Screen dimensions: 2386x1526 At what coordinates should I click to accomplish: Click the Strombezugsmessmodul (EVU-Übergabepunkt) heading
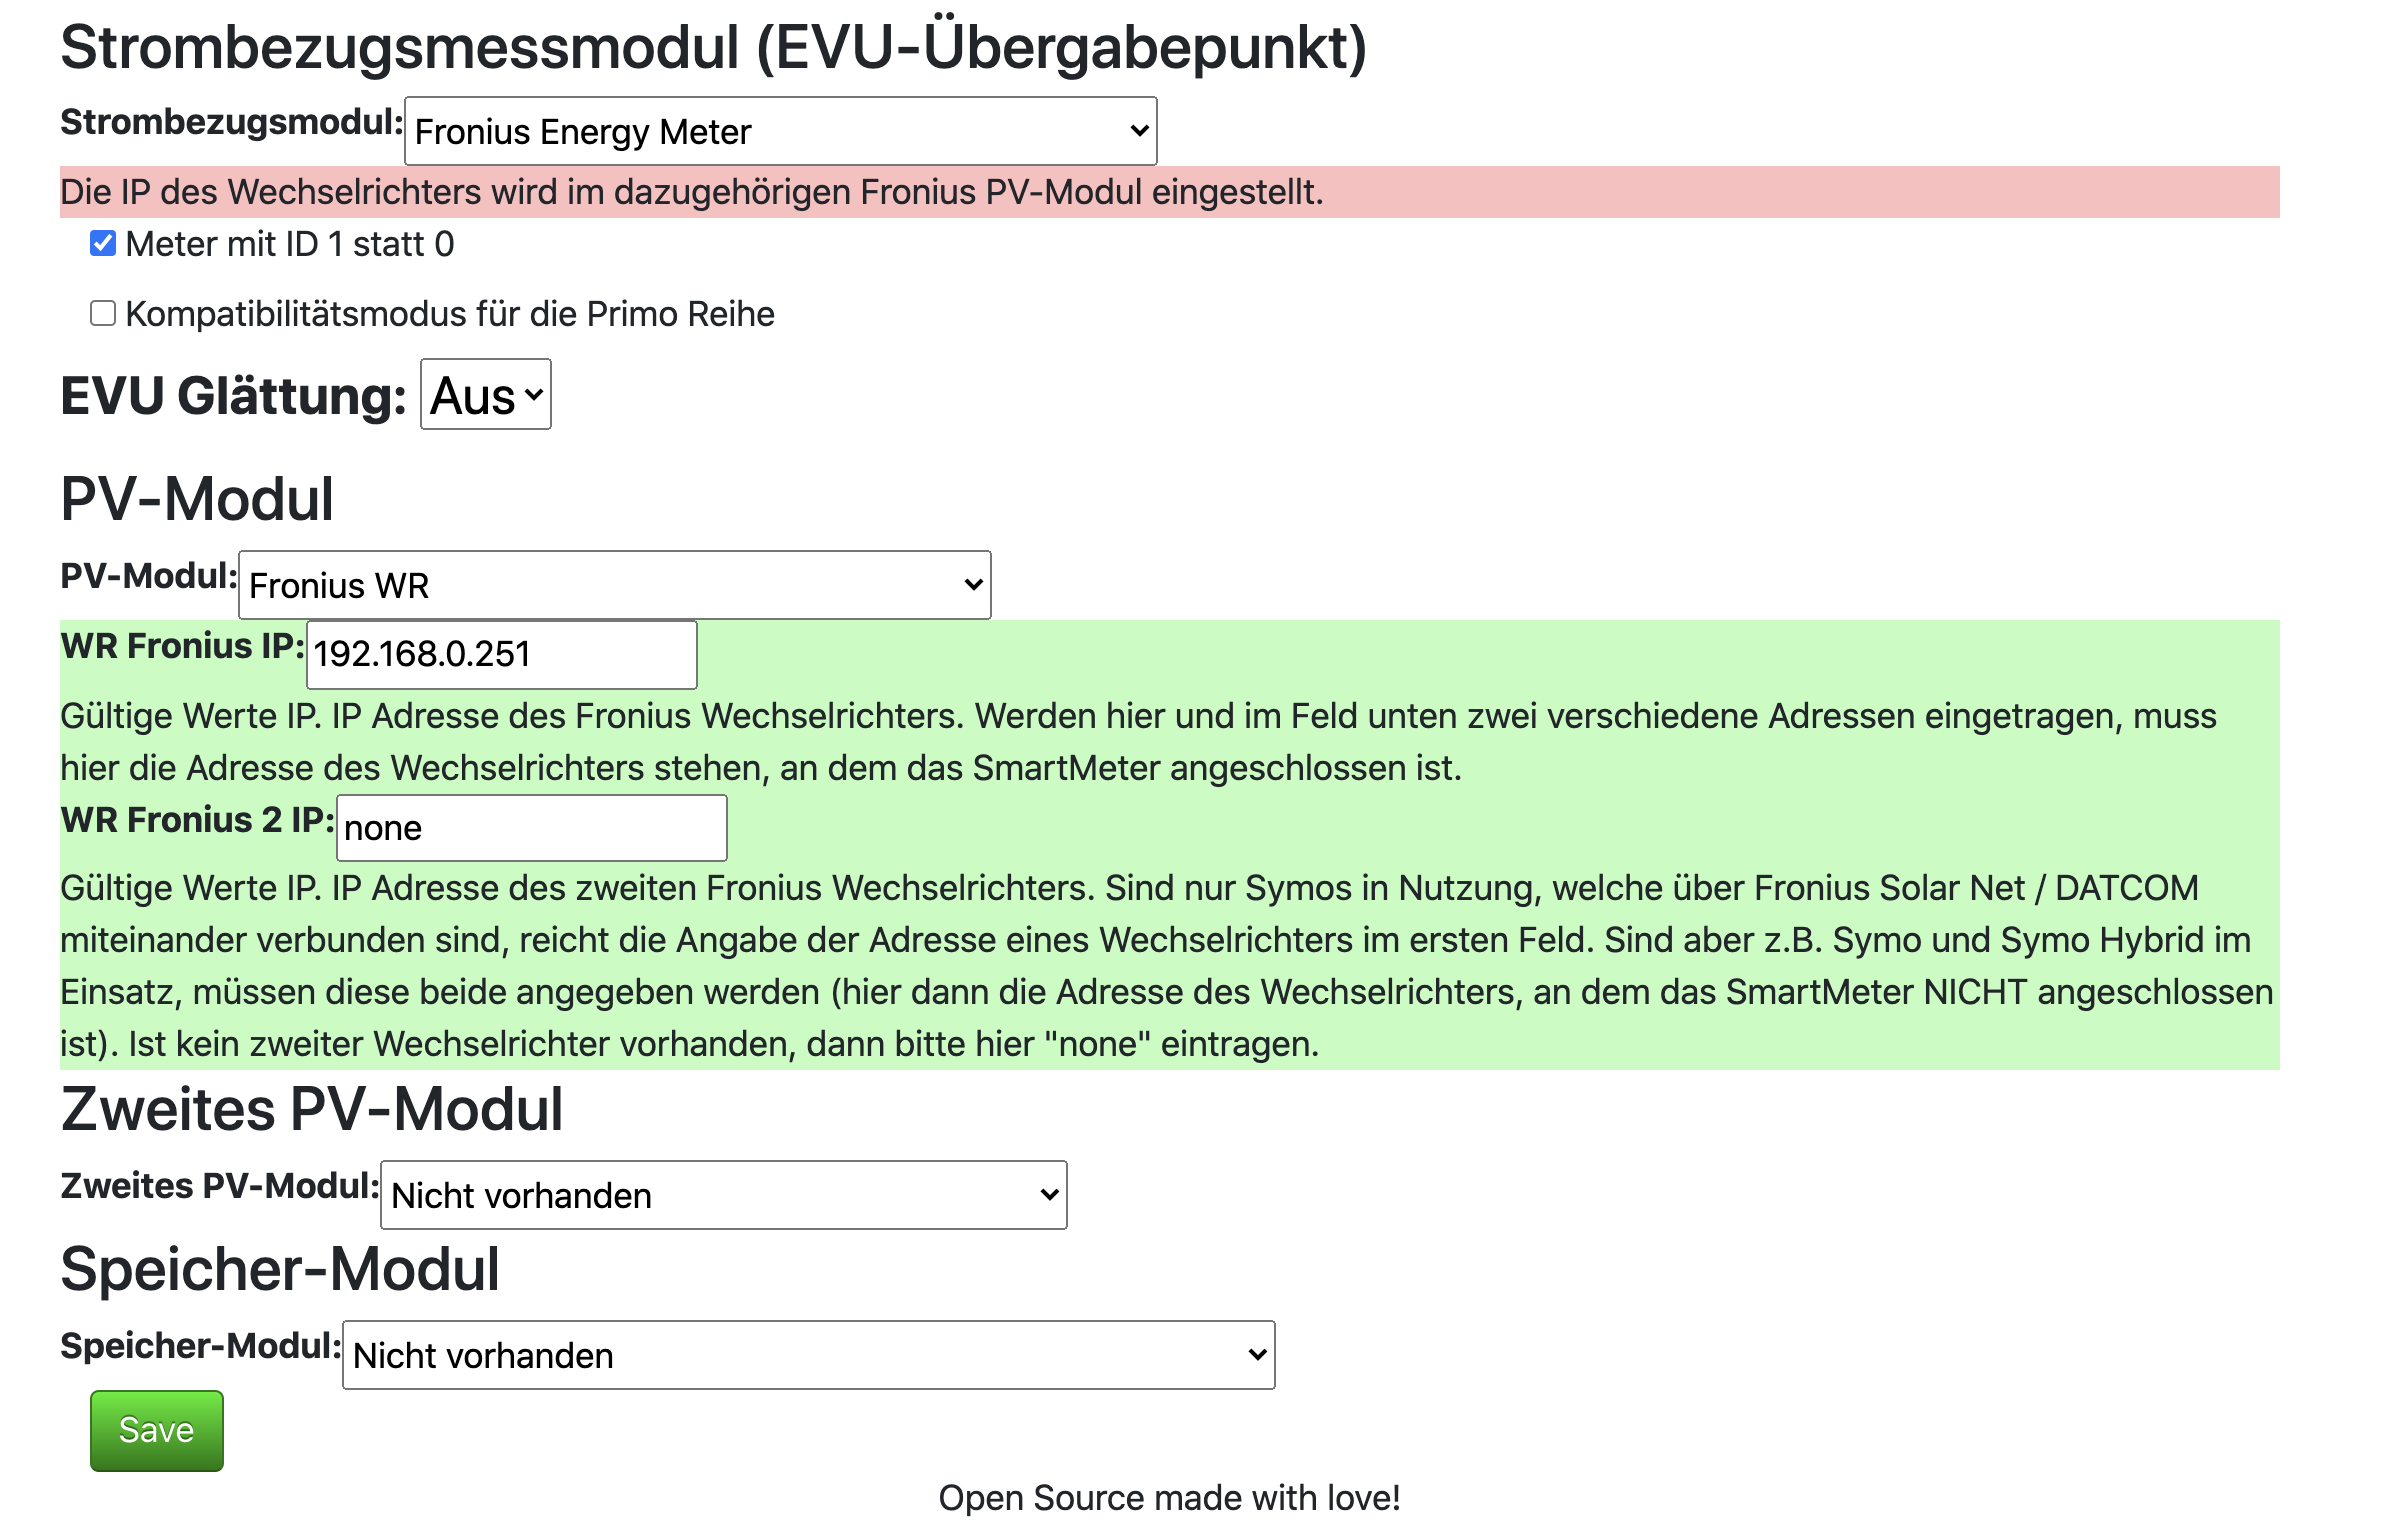click(x=713, y=47)
